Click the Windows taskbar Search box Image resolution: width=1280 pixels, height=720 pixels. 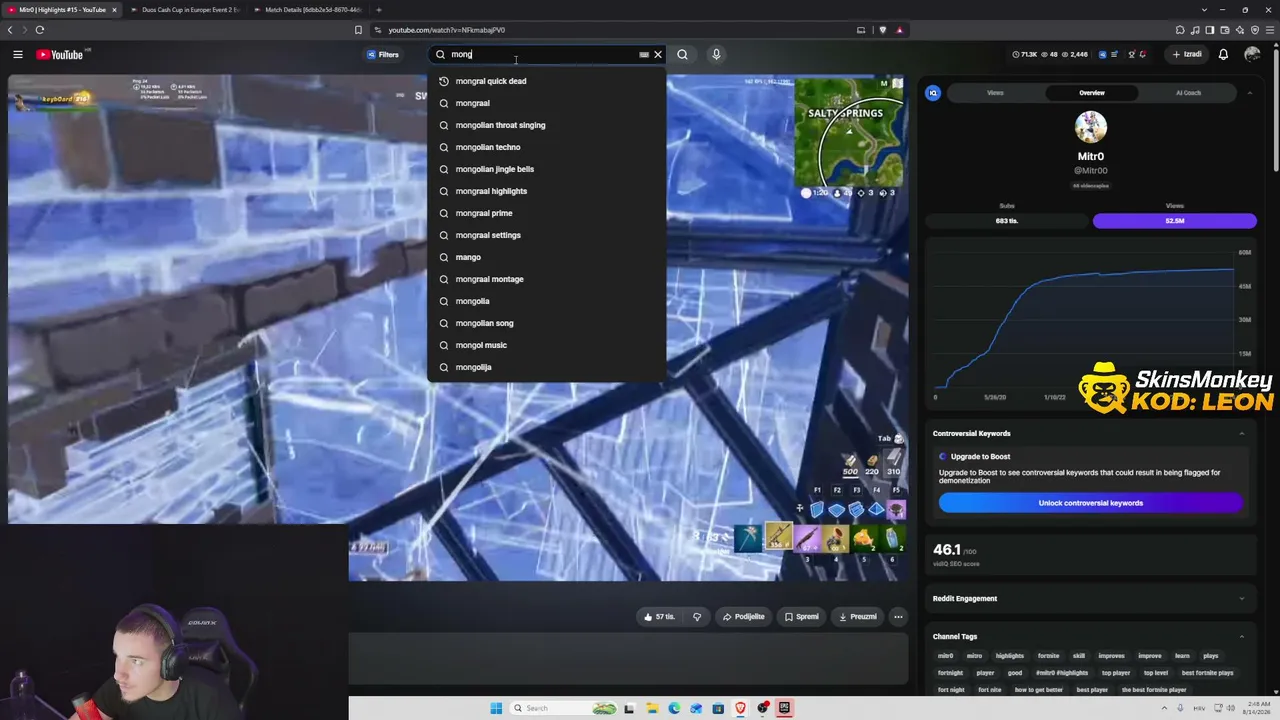pyautogui.click(x=565, y=708)
